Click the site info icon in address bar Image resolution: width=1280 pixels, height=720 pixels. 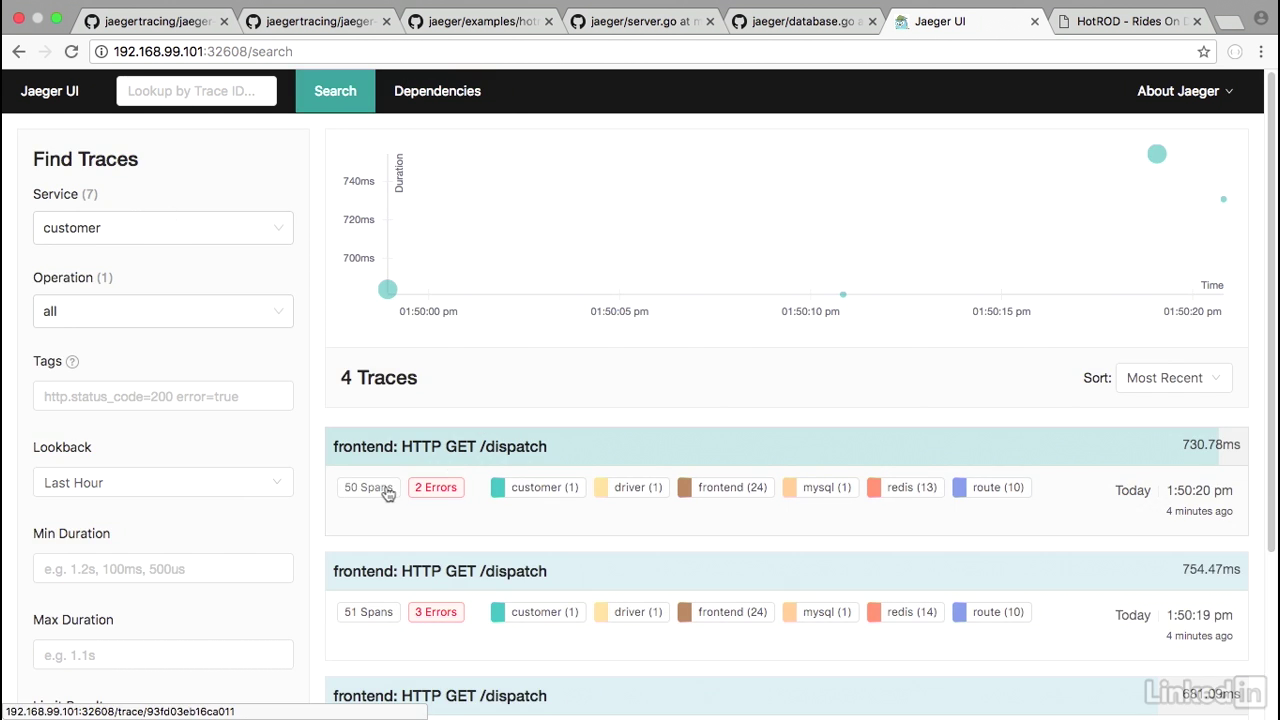[101, 52]
